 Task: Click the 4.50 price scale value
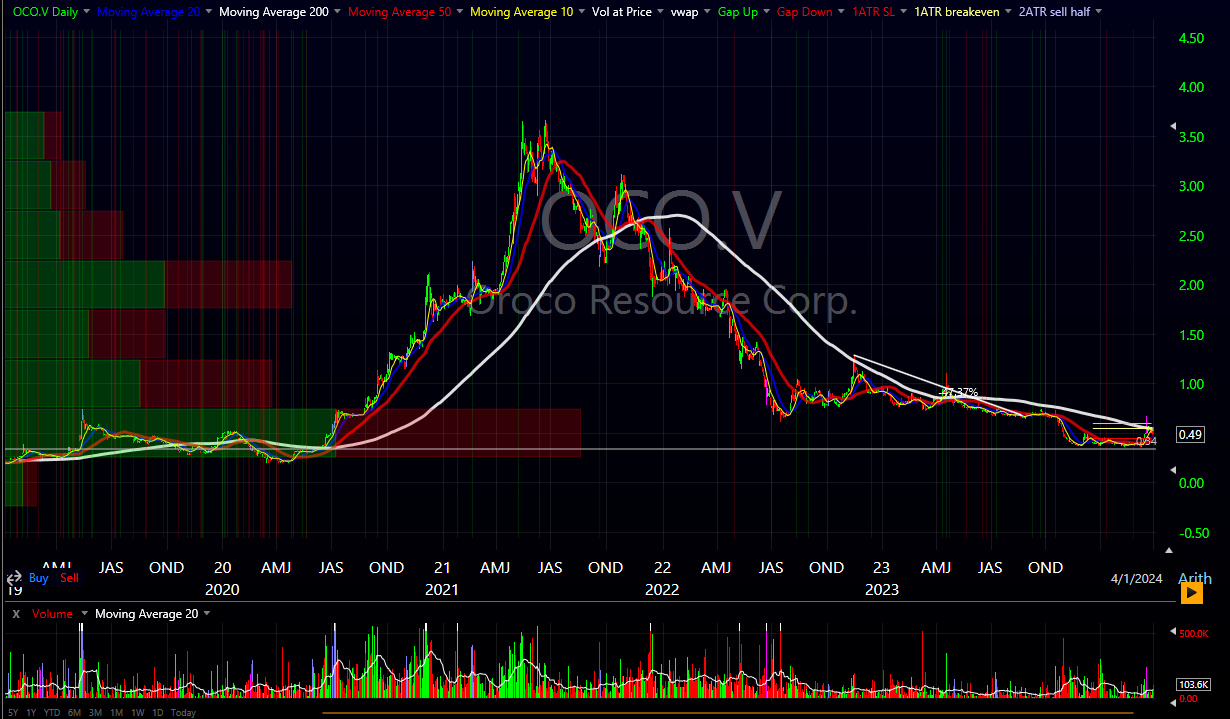(1190, 38)
